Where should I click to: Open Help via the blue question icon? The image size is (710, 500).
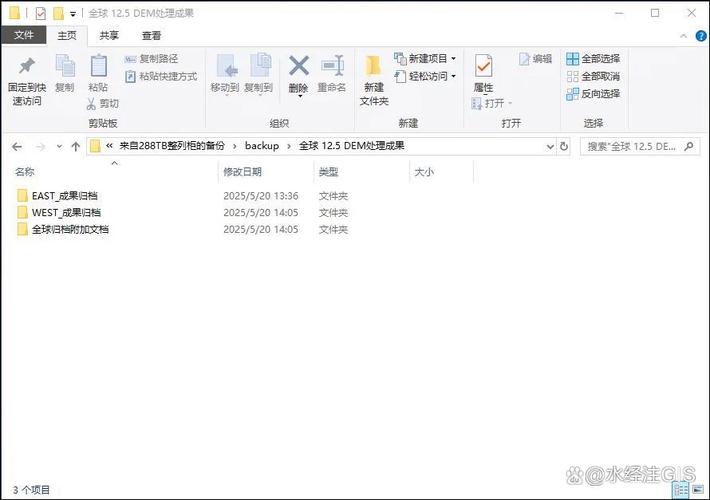(x=701, y=36)
